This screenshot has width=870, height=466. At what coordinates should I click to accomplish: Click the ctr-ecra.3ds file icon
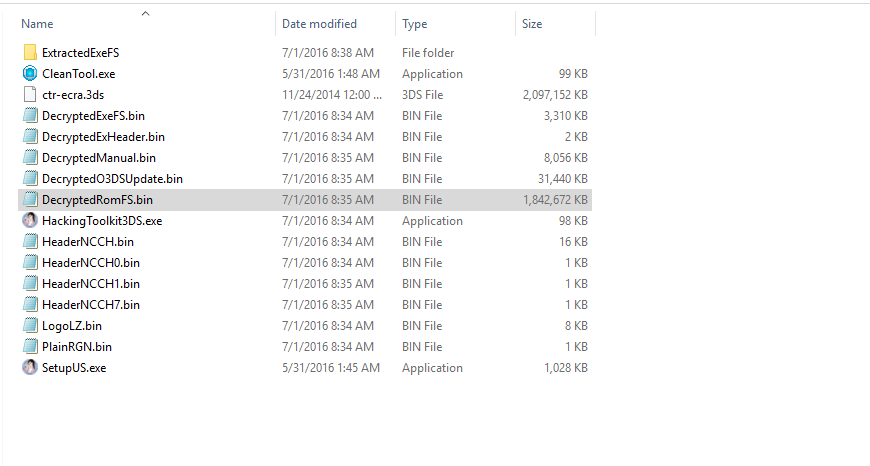point(29,94)
